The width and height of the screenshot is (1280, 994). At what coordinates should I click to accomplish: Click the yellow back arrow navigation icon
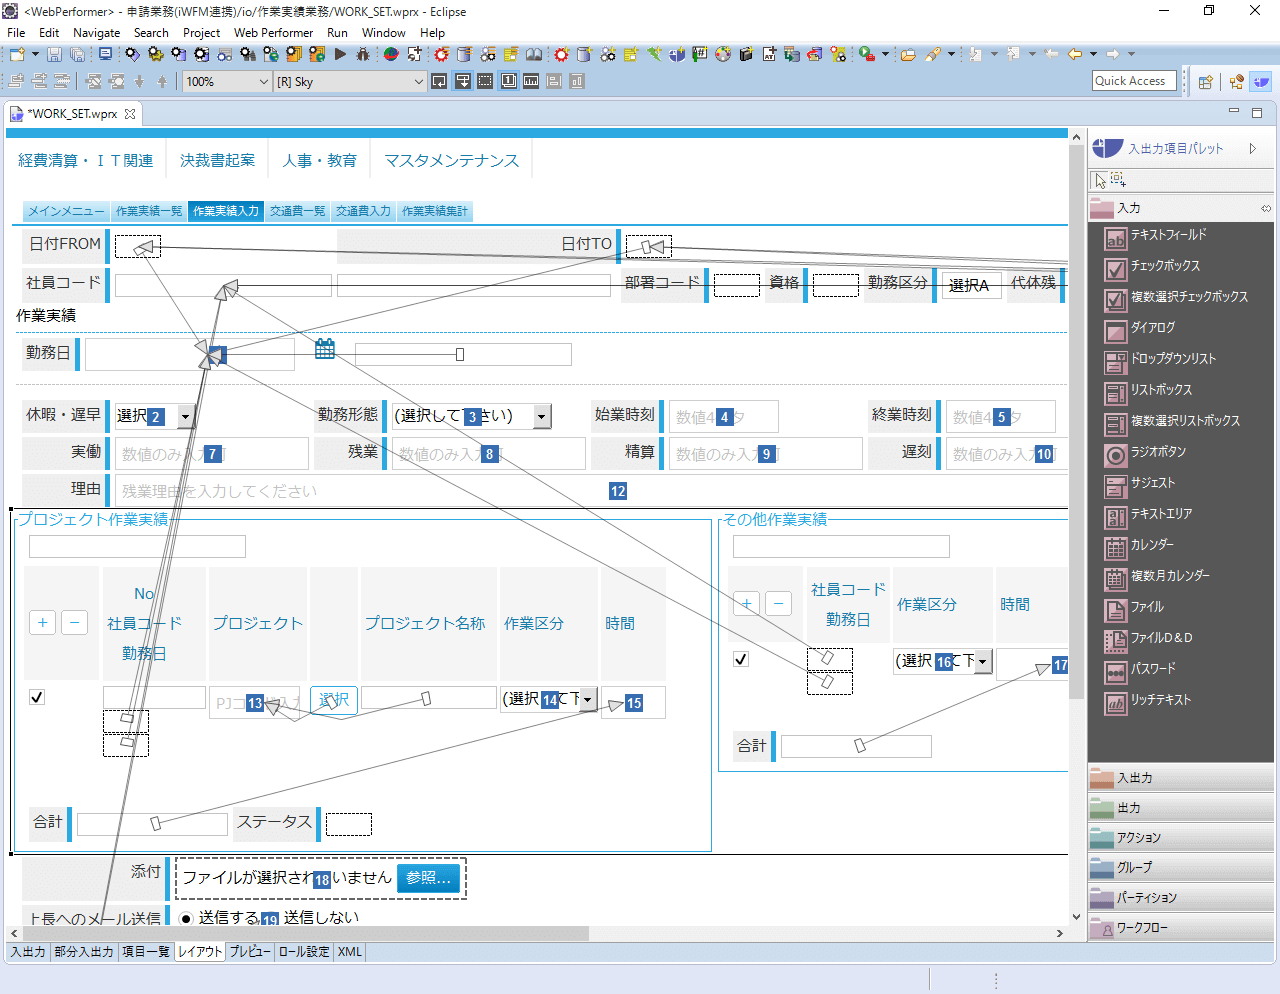coord(1075,55)
